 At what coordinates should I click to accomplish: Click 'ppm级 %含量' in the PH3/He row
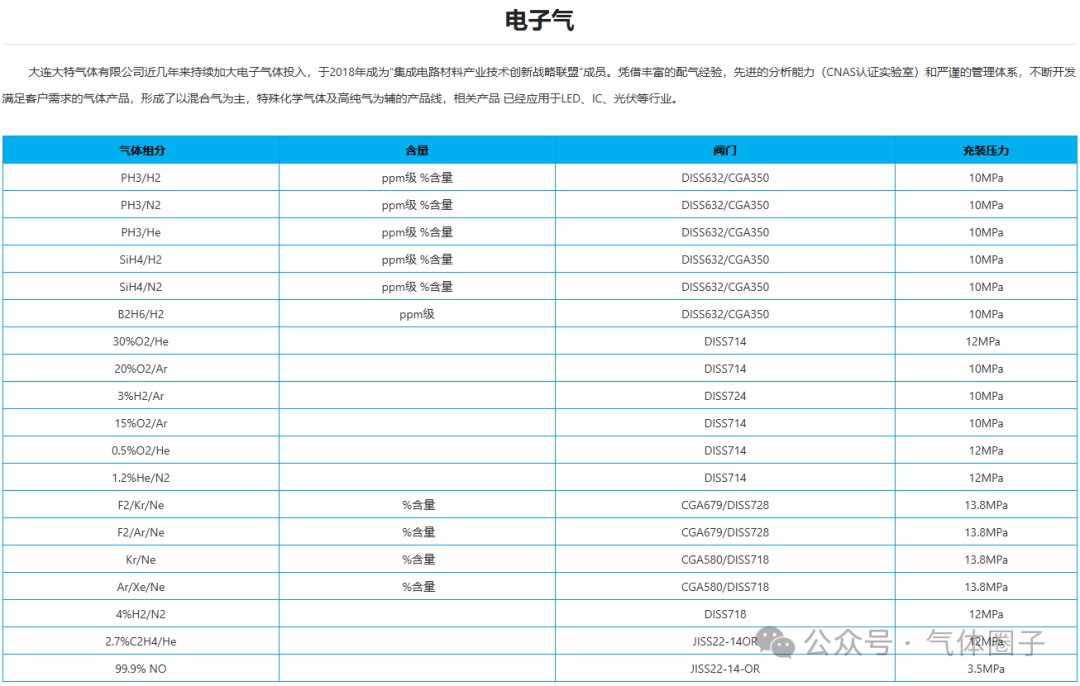[x=417, y=232]
